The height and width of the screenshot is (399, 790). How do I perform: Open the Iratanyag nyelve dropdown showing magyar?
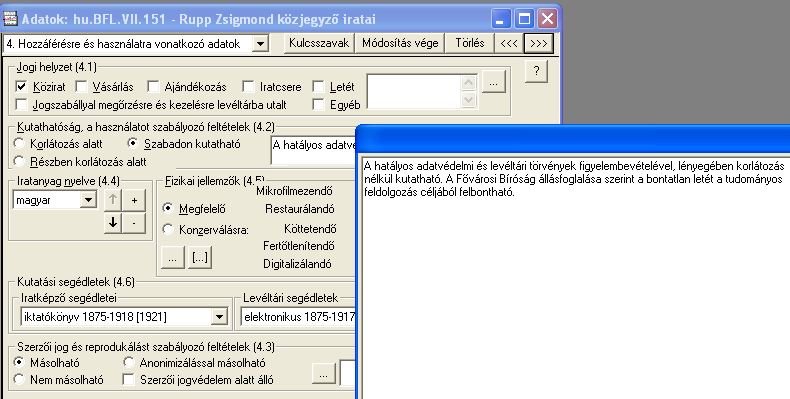tap(88, 200)
